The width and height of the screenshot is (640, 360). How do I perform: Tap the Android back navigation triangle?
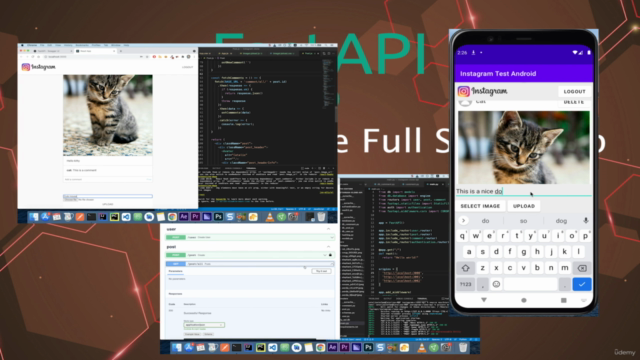tap(484, 300)
